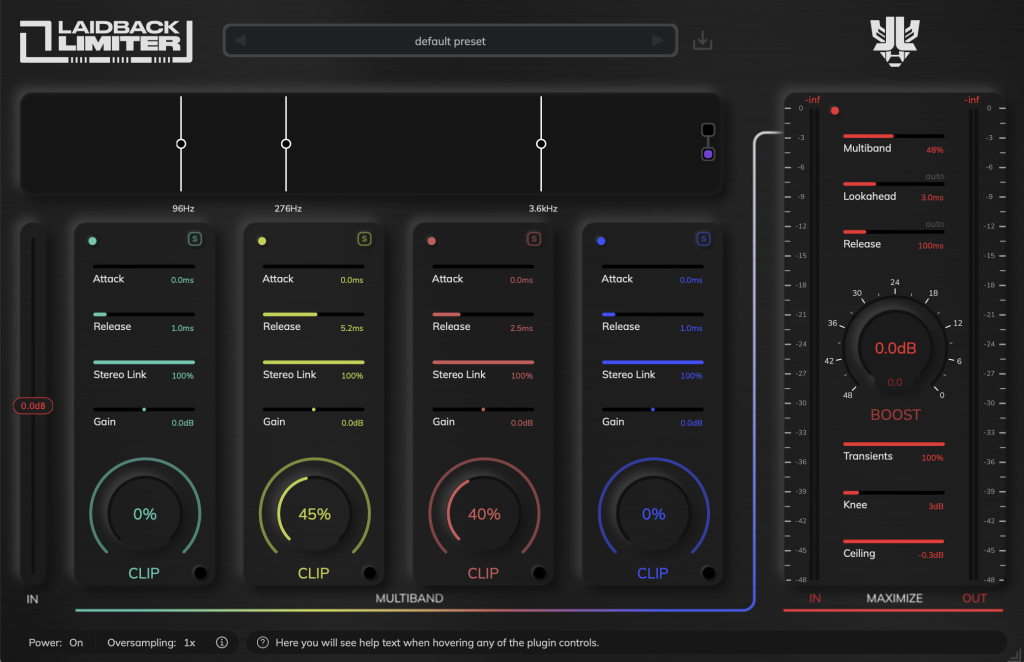Toggle the green band power dot
Screen dimensions: 1024x662
click(x=93, y=241)
